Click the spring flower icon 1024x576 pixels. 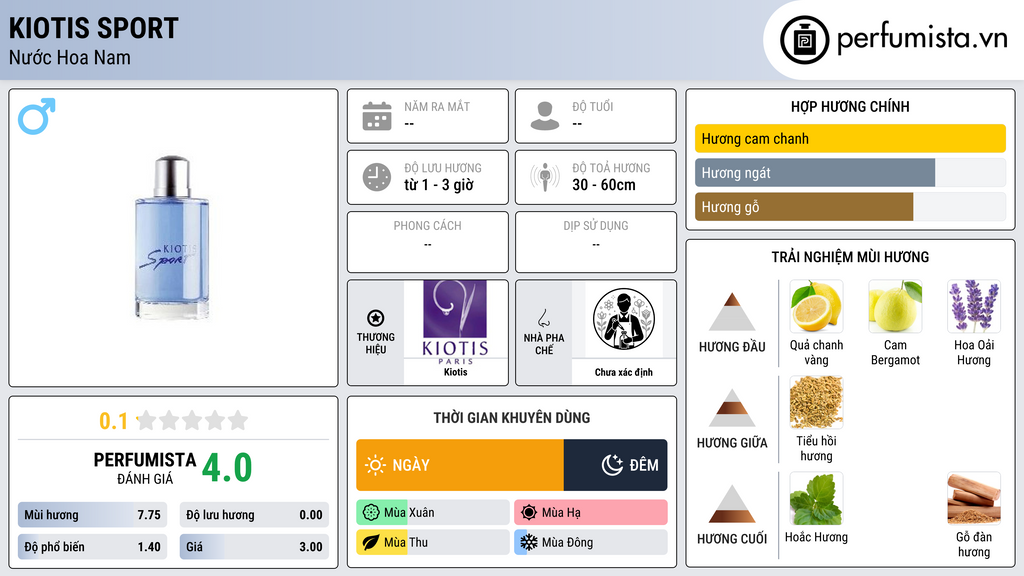371,513
